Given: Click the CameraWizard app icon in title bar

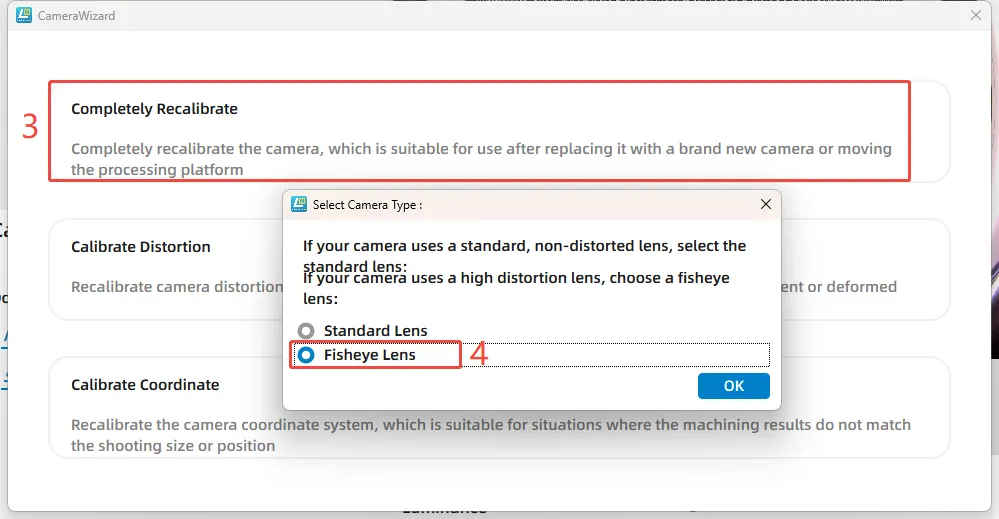Looking at the screenshot, I should pos(24,15).
